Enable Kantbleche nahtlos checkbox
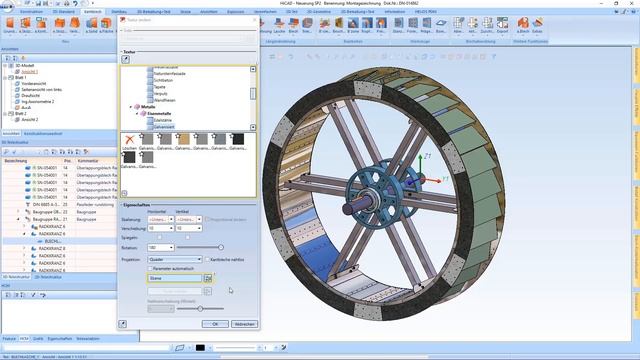 point(207,259)
